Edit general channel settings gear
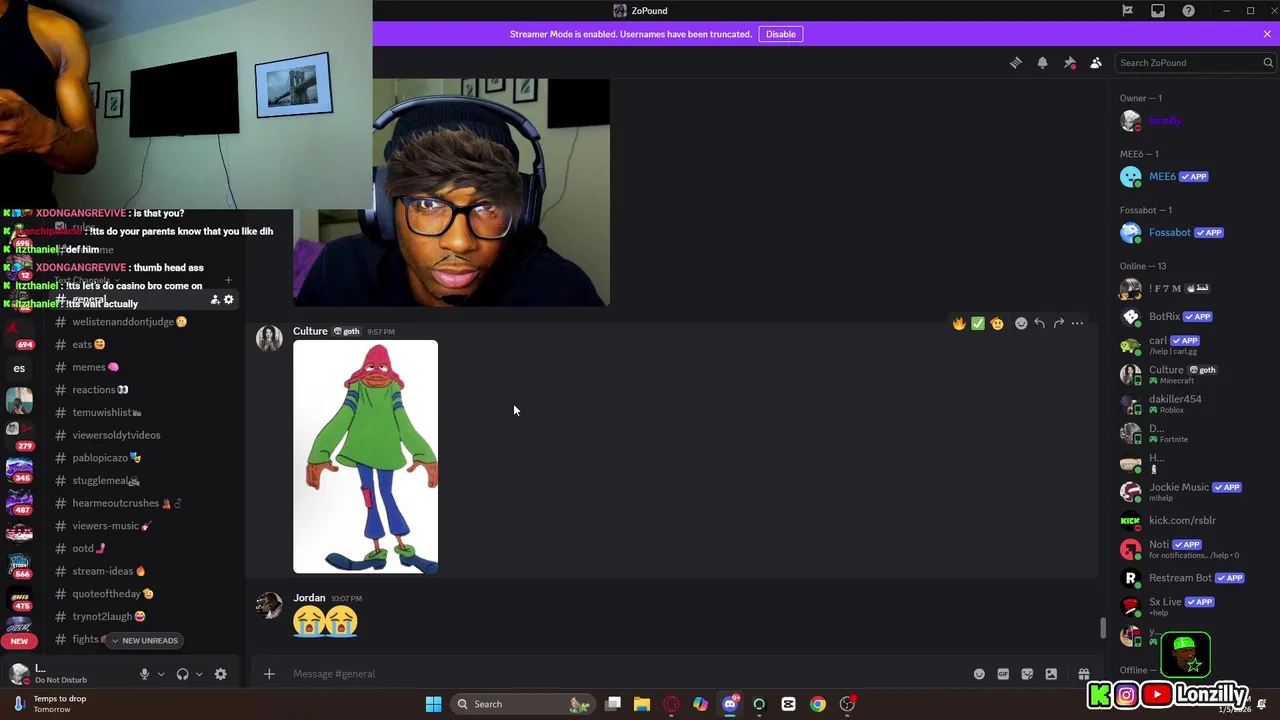Viewport: 1280px width, 720px height. [229, 300]
